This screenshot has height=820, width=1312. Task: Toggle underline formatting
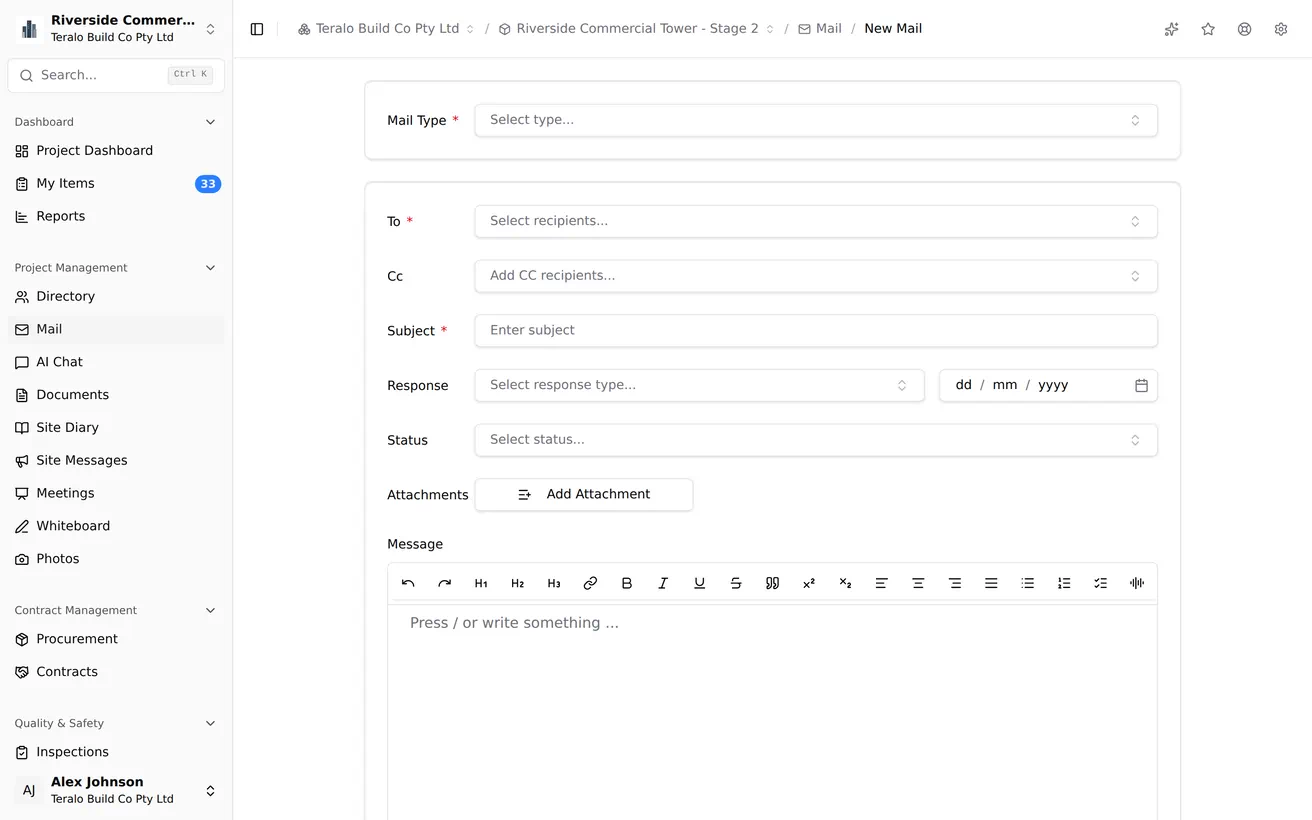click(699, 583)
